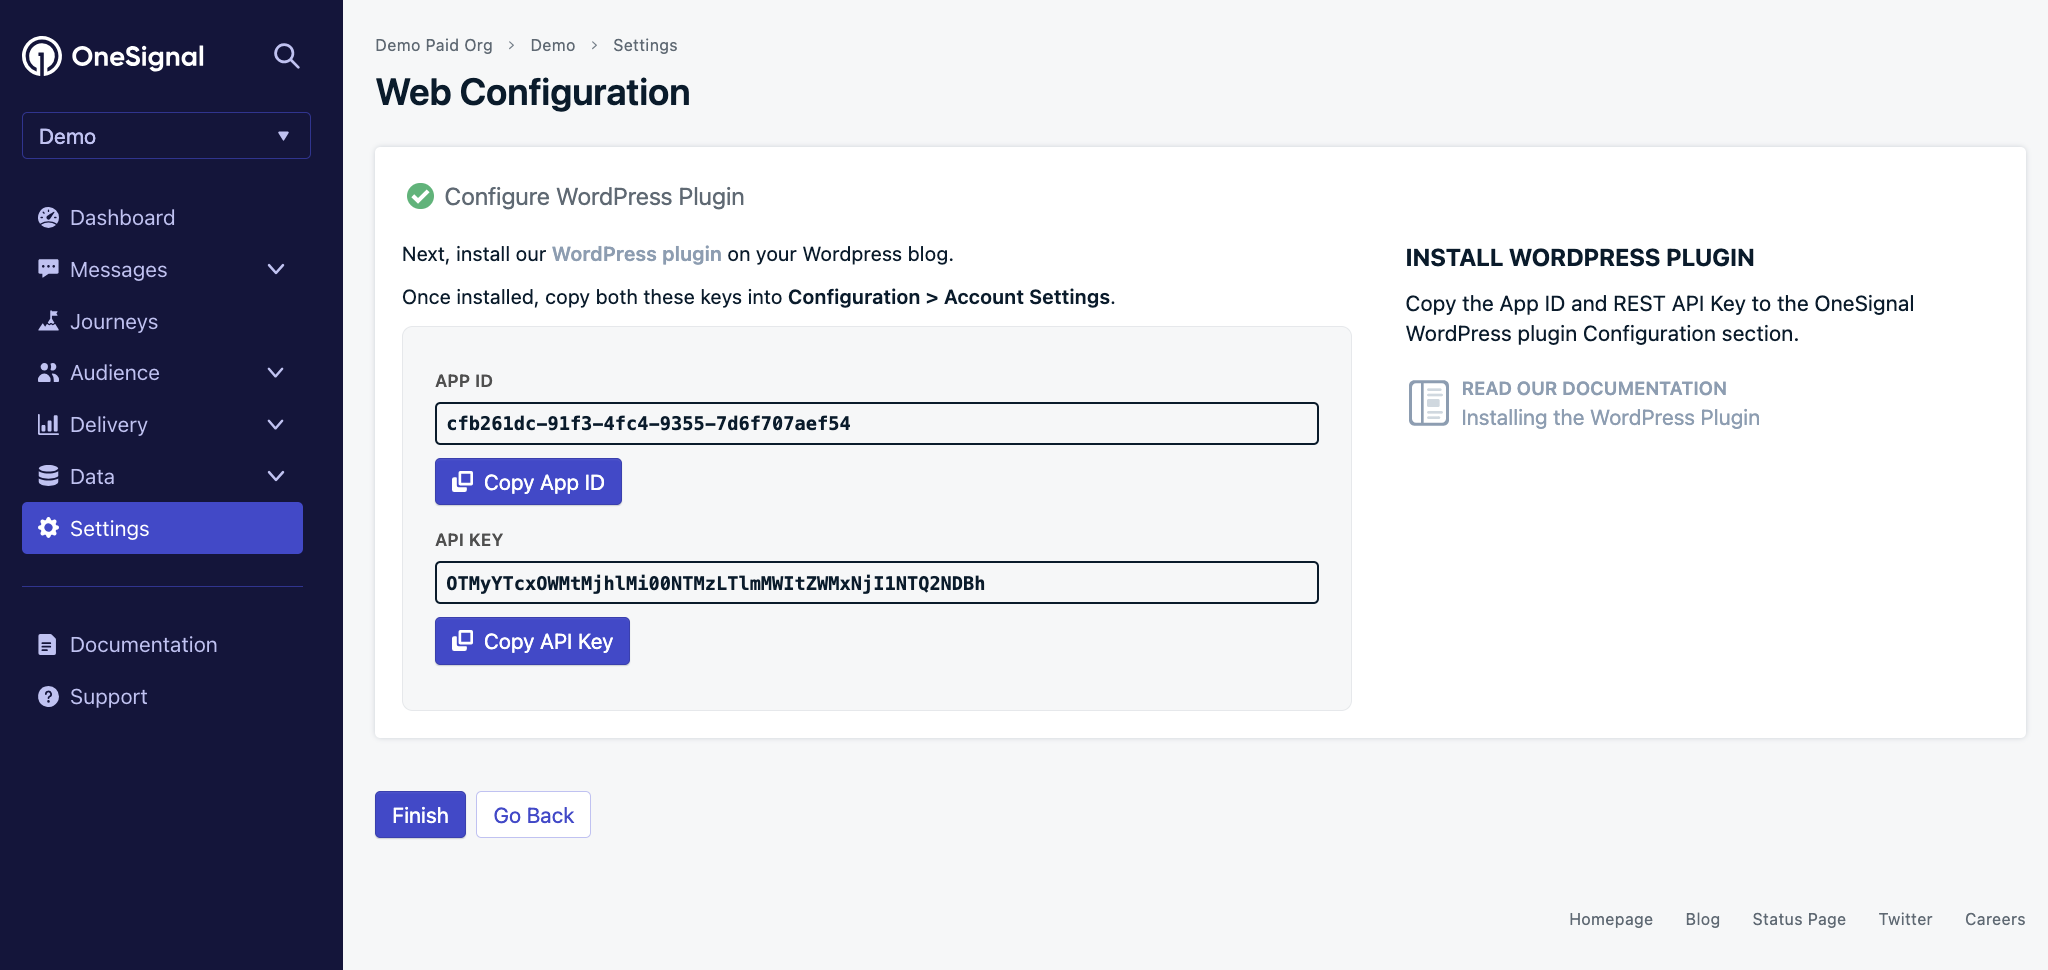The height and width of the screenshot is (970, 2048).
Task: Click the copy icon on Copy API Key
Action: click(x=462, y=641)
